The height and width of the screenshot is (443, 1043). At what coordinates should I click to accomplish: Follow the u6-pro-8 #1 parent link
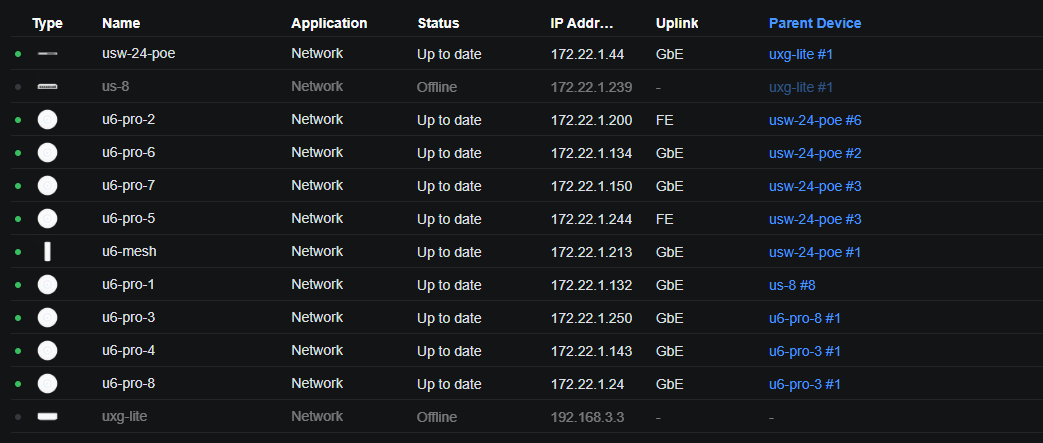click(805, 319)
